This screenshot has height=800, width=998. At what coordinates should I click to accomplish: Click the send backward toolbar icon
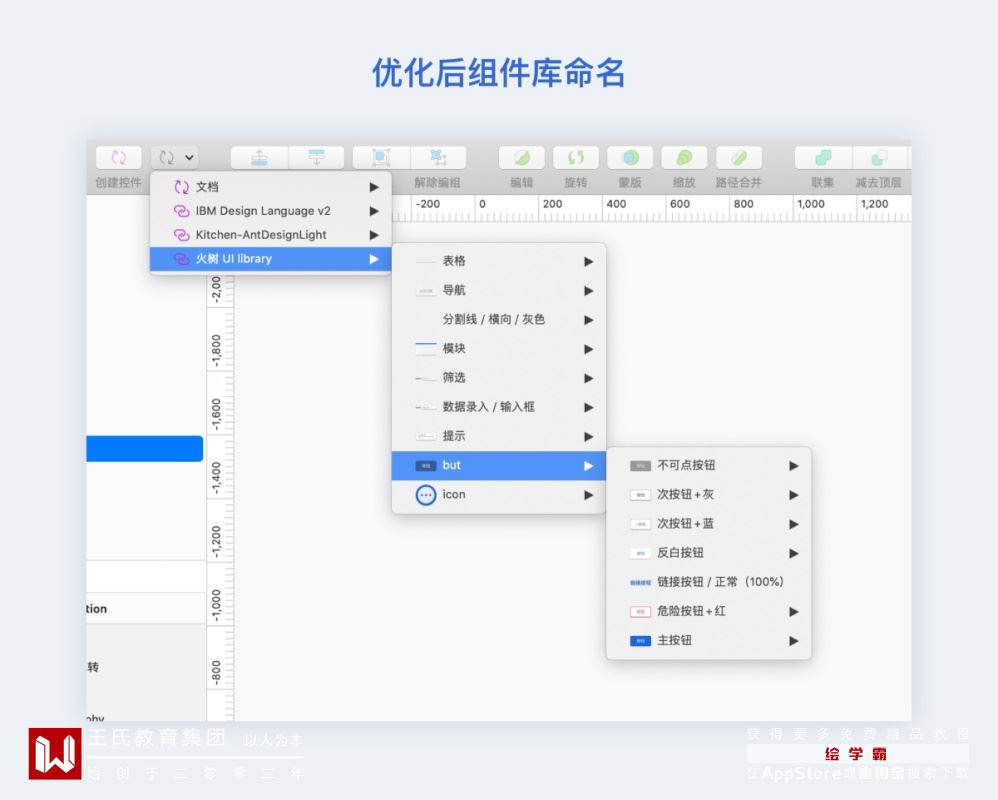[316, 157]
